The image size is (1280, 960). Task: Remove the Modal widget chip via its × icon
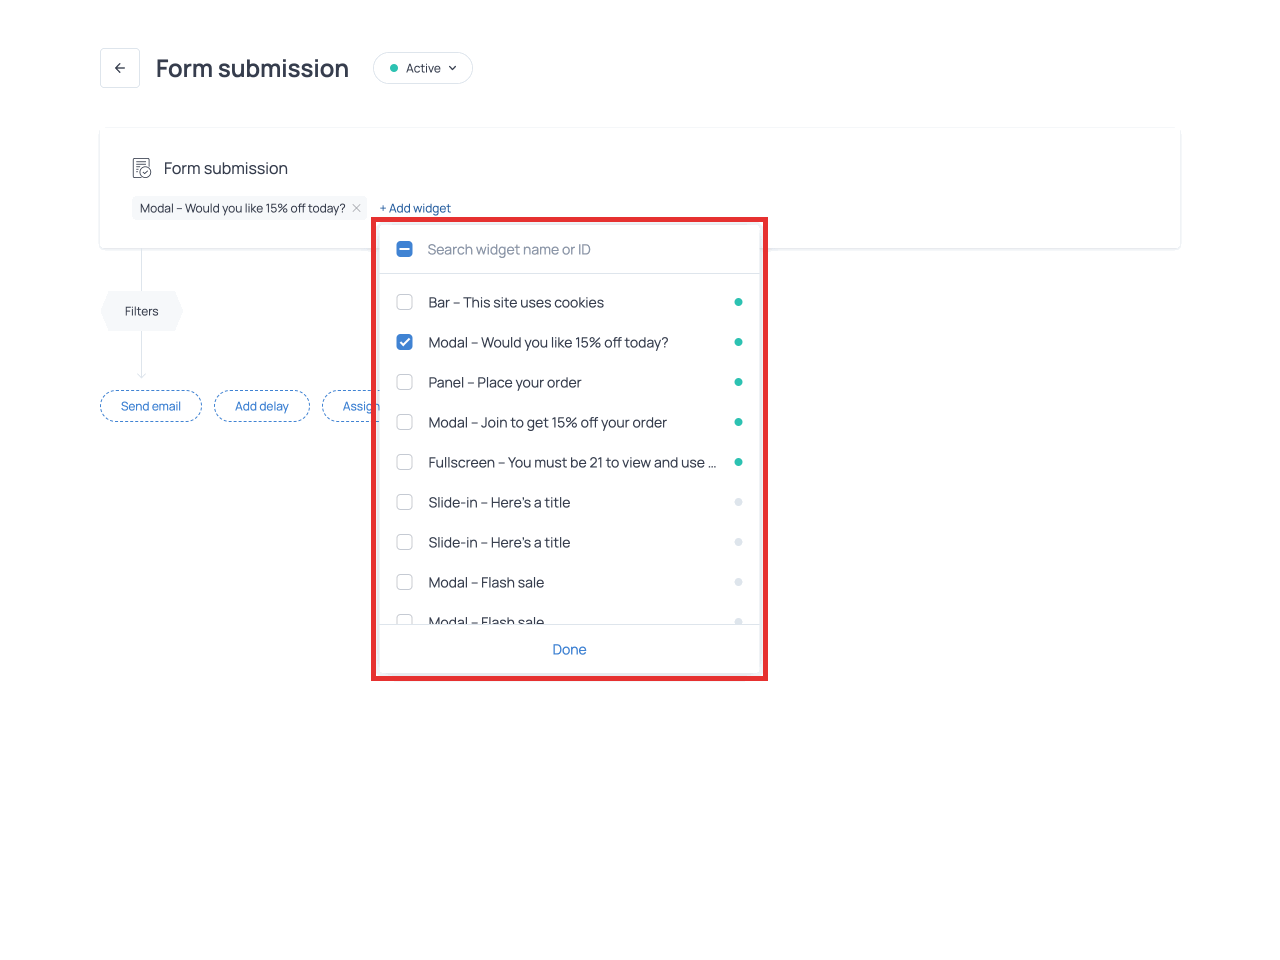point(356,208)
